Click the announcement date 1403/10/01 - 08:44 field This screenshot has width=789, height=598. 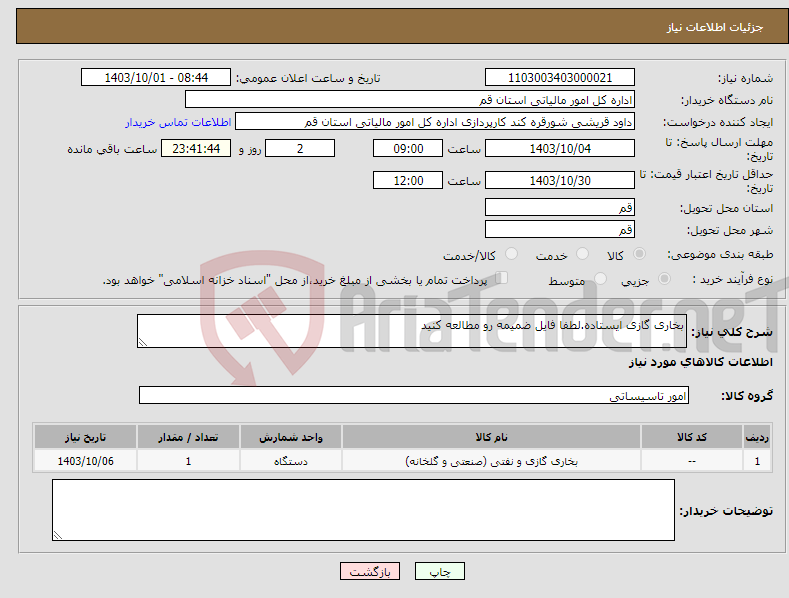[156, 78]
